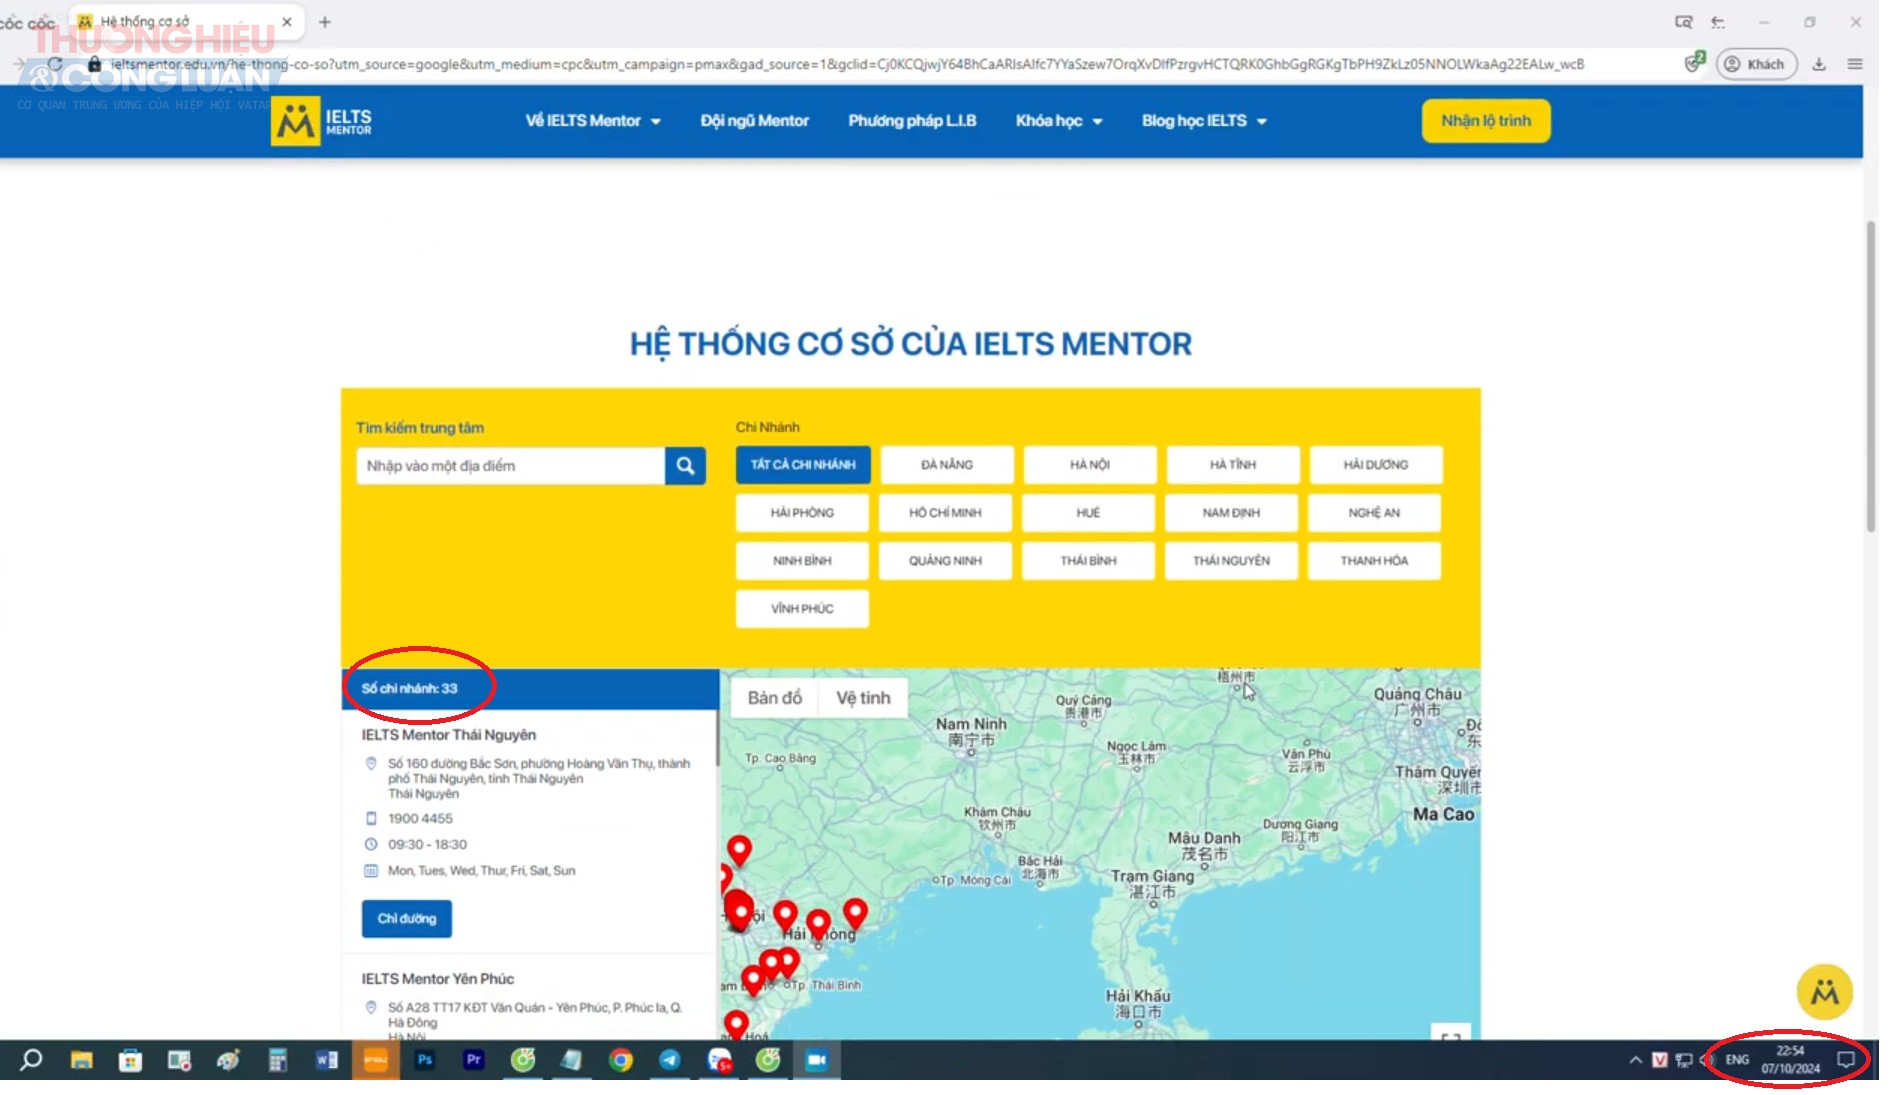Screen dimensions: 1903x1095
Task: Filter branches by HÀ NỘI
Action: point(1089,465)
